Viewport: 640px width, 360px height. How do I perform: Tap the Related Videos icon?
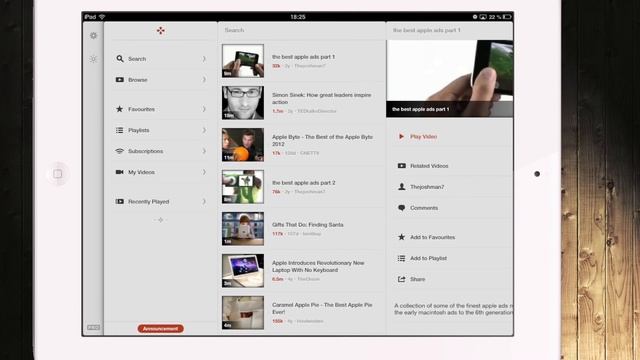[402, 166]
